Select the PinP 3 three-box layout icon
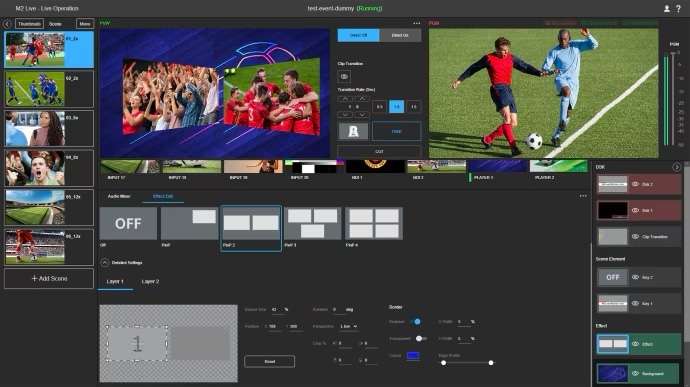 coord(312,223)
